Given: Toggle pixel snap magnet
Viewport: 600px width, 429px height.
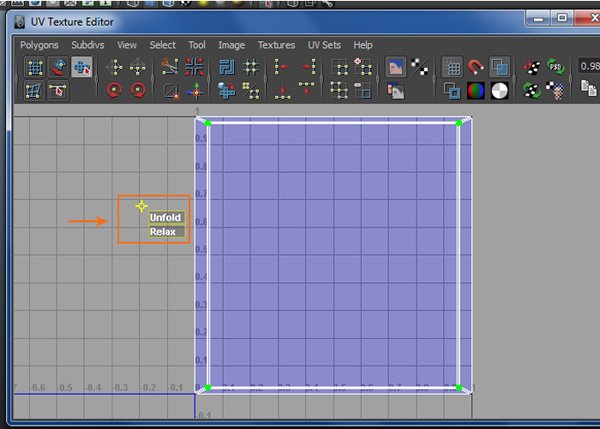Looking at the screenshot, I should click(476, 67).
